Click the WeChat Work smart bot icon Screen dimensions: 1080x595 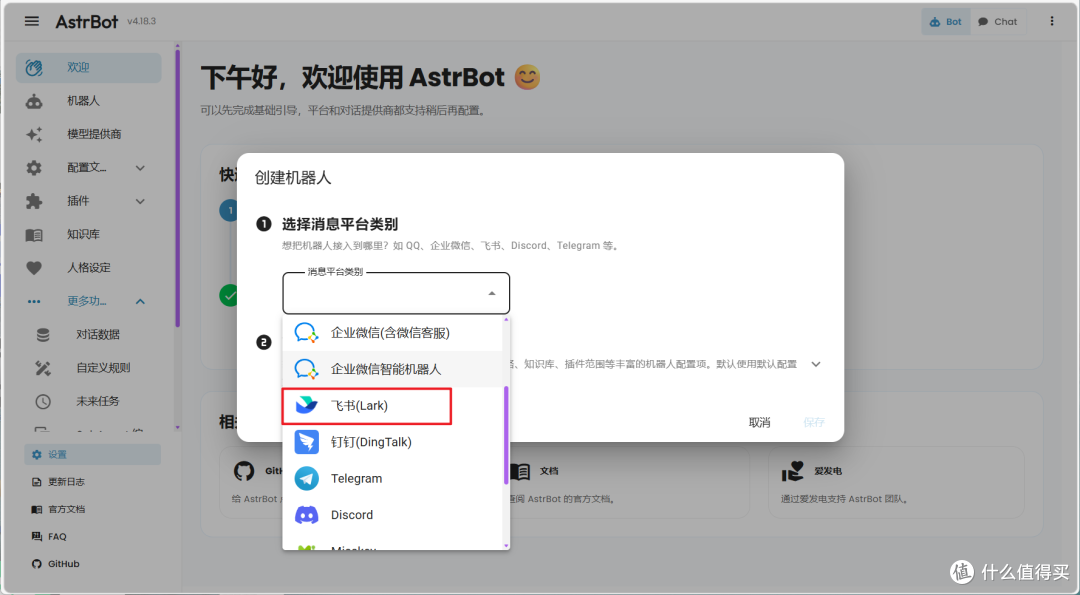[307, 369]
